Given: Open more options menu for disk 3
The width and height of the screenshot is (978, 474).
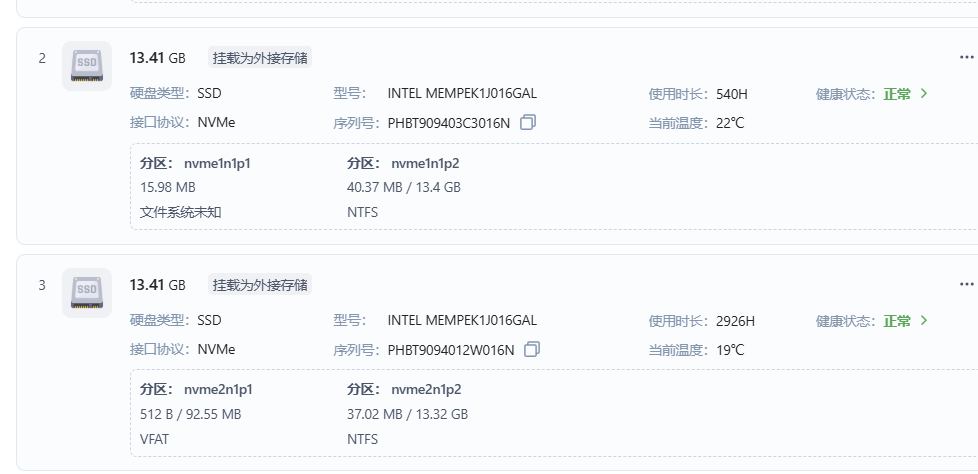Looking at the screenshot, I should click(x=965, y=285).
